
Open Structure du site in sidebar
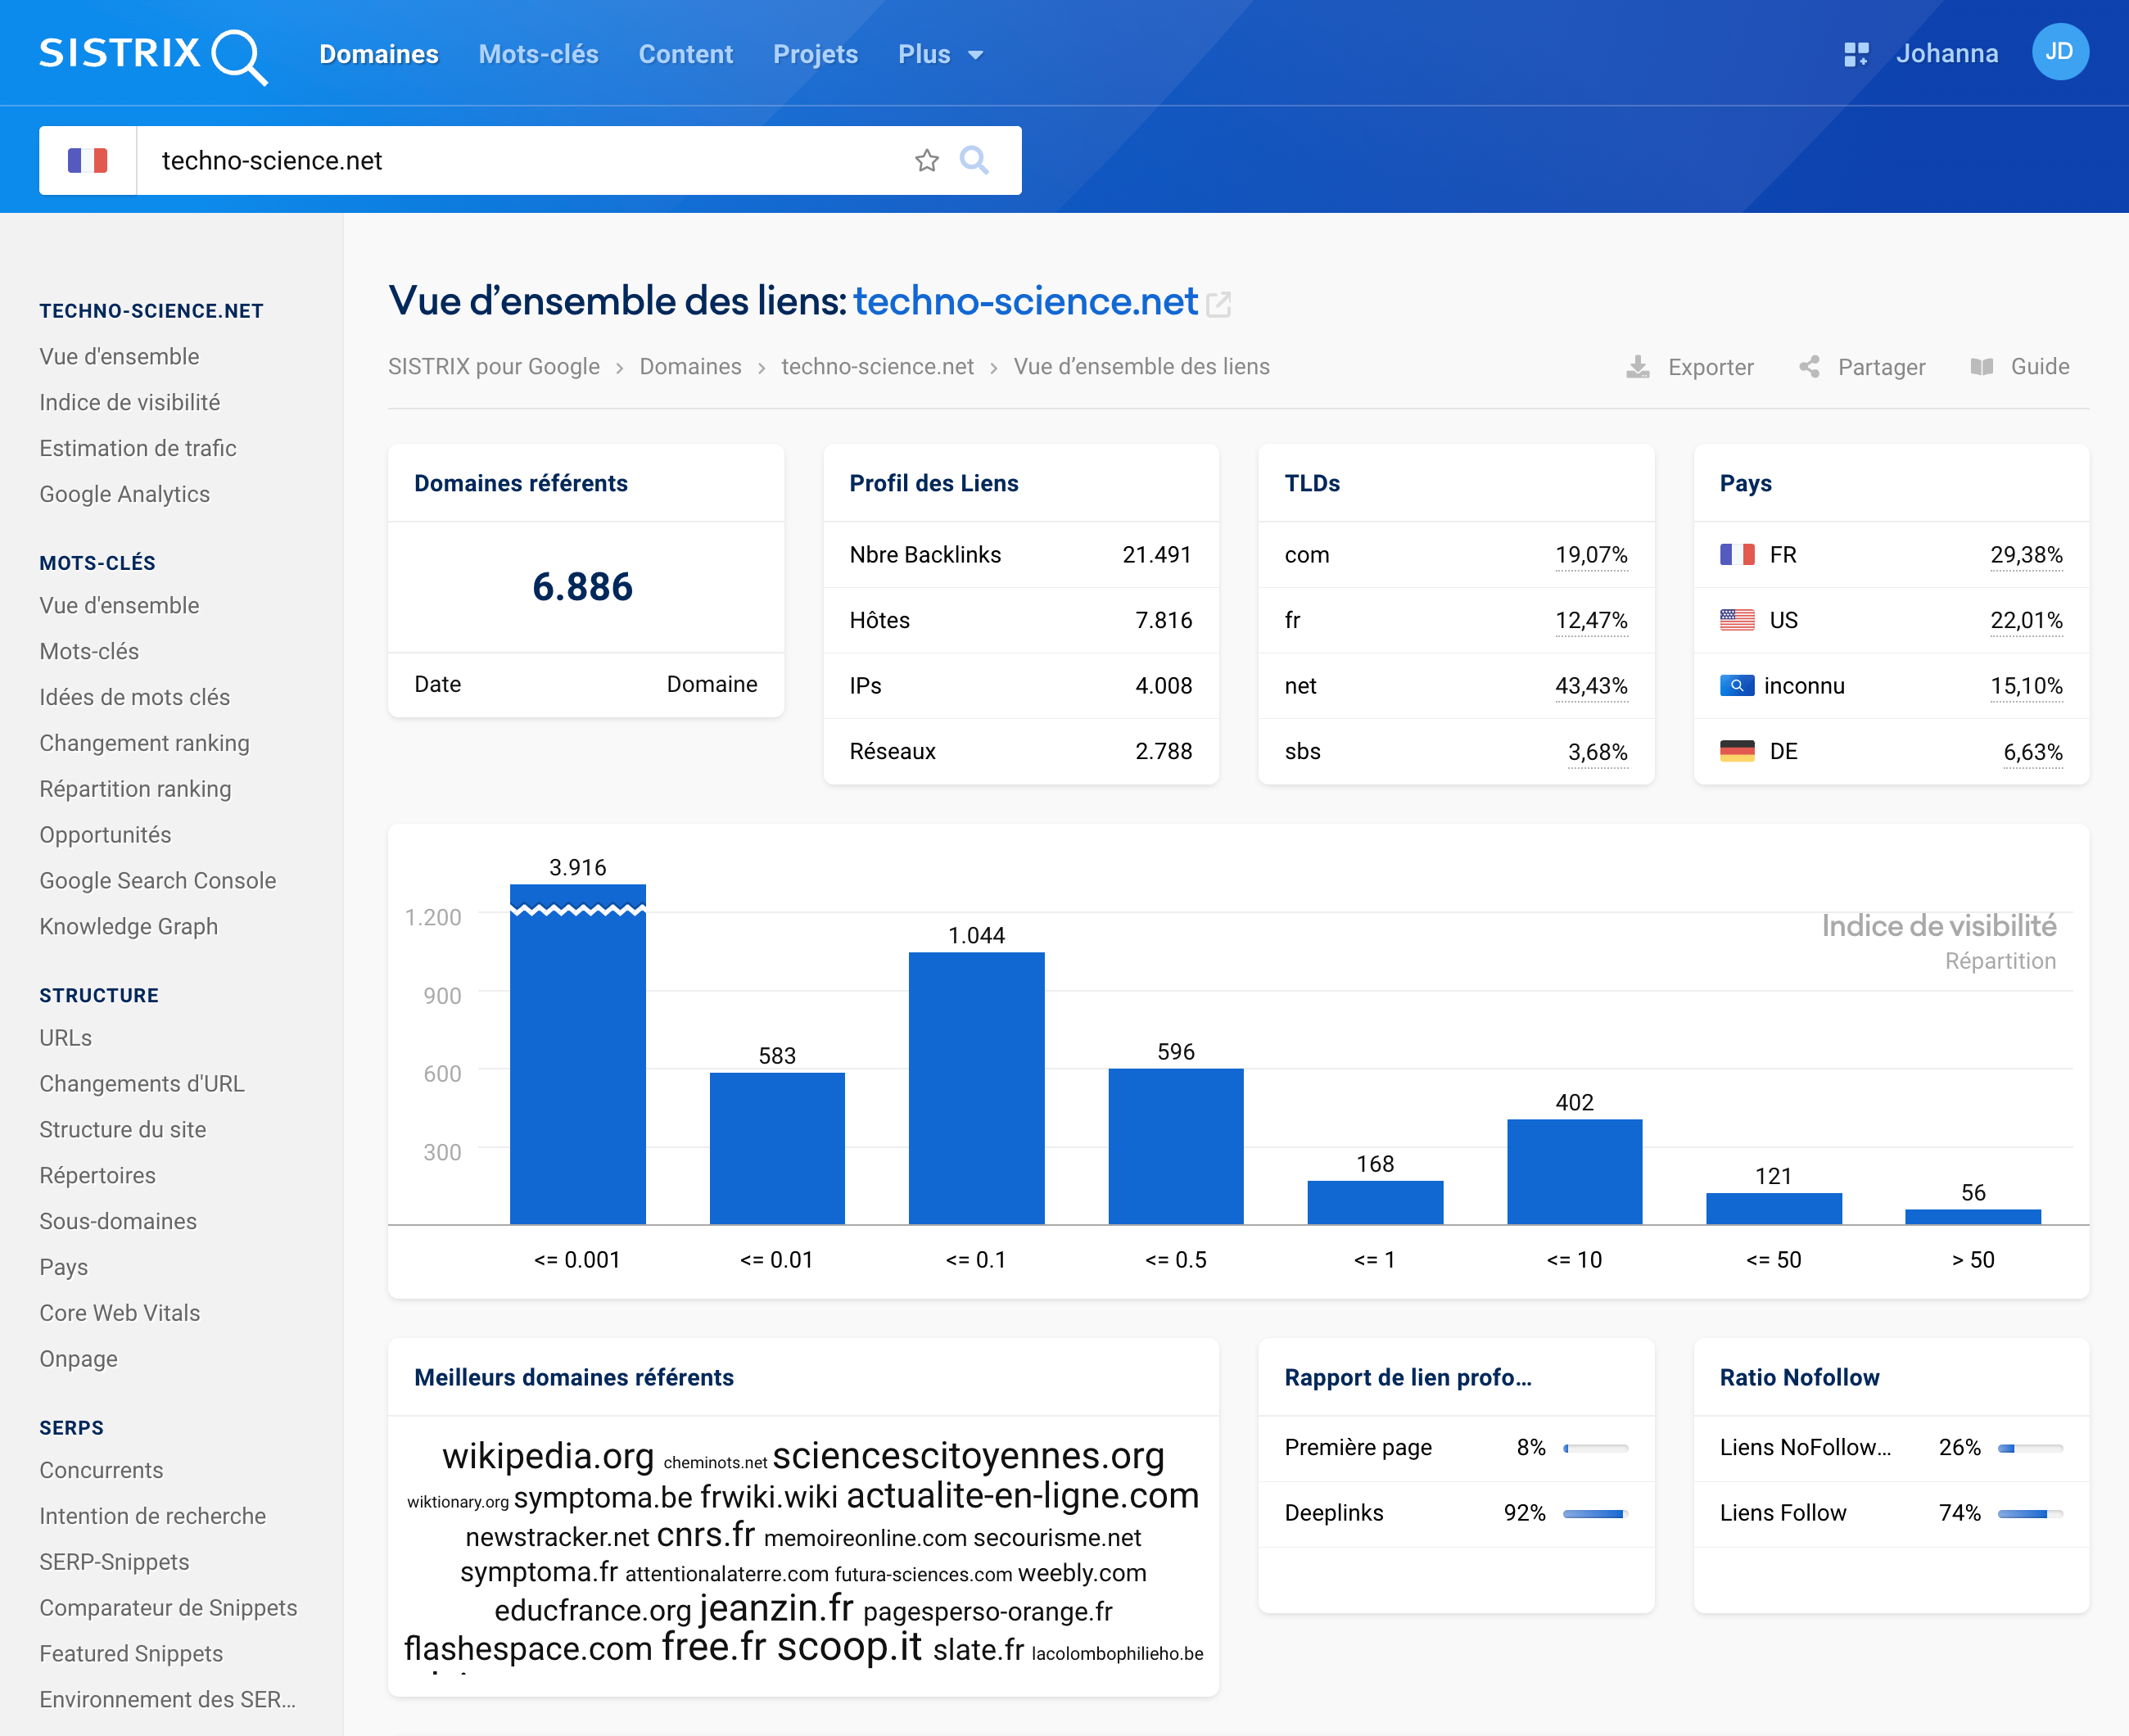click(123, 1130)
